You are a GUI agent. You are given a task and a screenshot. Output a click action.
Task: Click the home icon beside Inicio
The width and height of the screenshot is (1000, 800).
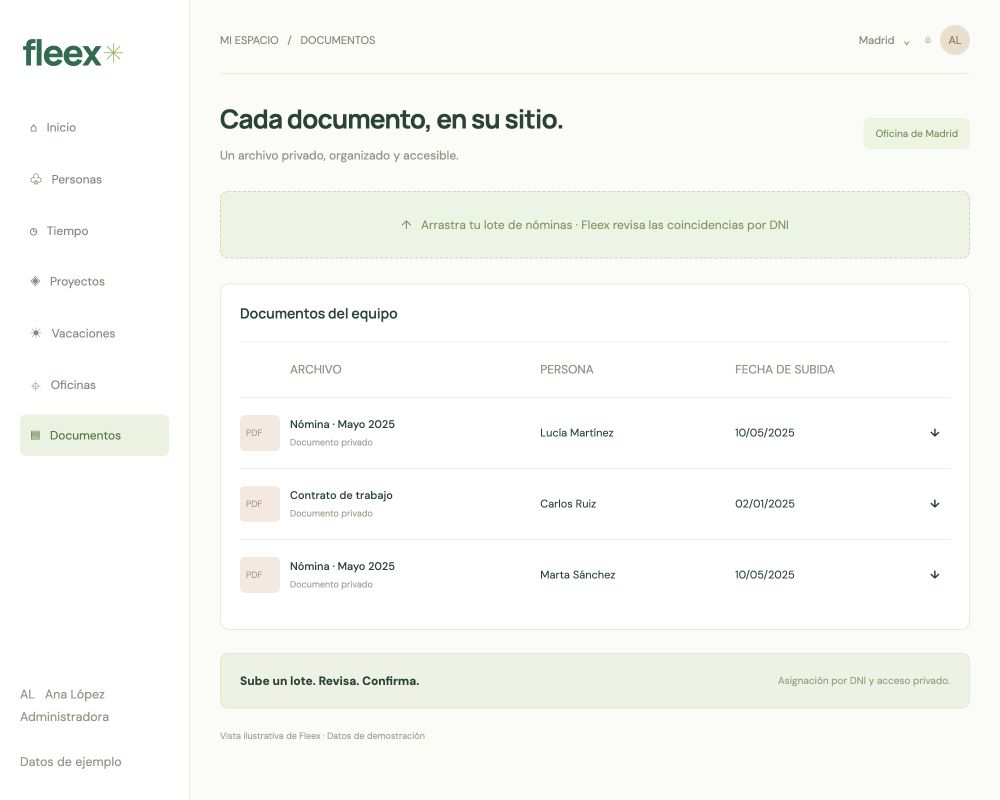pos(34,128)
